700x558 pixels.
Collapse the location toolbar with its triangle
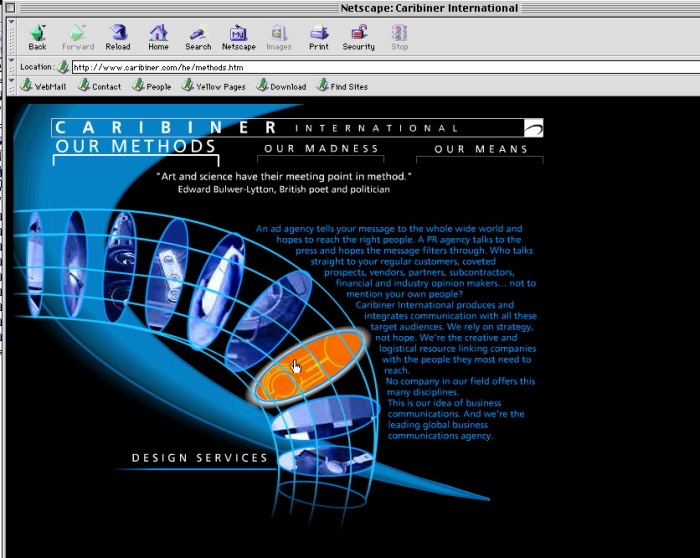click(12, 60)
